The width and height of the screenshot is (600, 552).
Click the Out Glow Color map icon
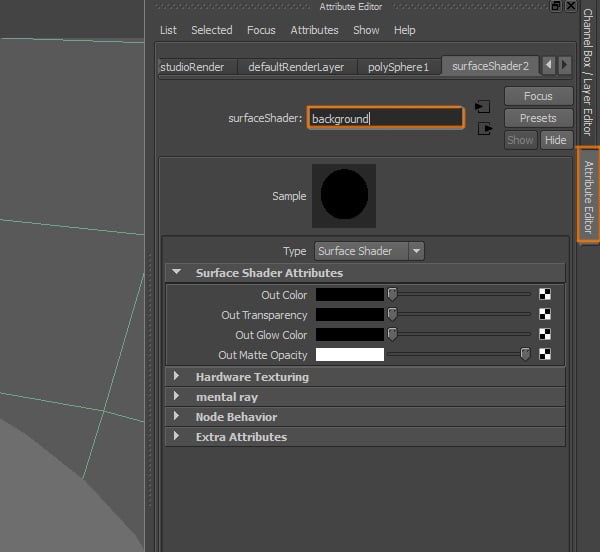(545, 335)
